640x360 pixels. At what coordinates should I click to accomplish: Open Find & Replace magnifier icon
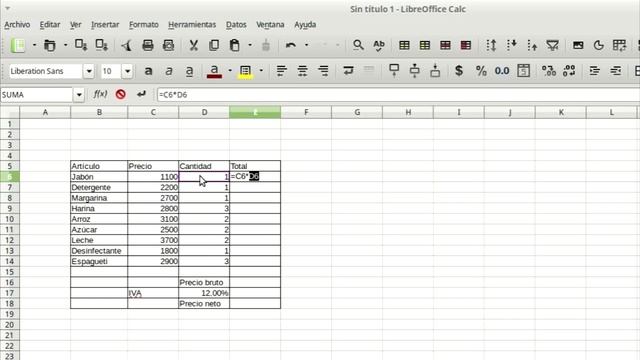[x=358, y=45]
